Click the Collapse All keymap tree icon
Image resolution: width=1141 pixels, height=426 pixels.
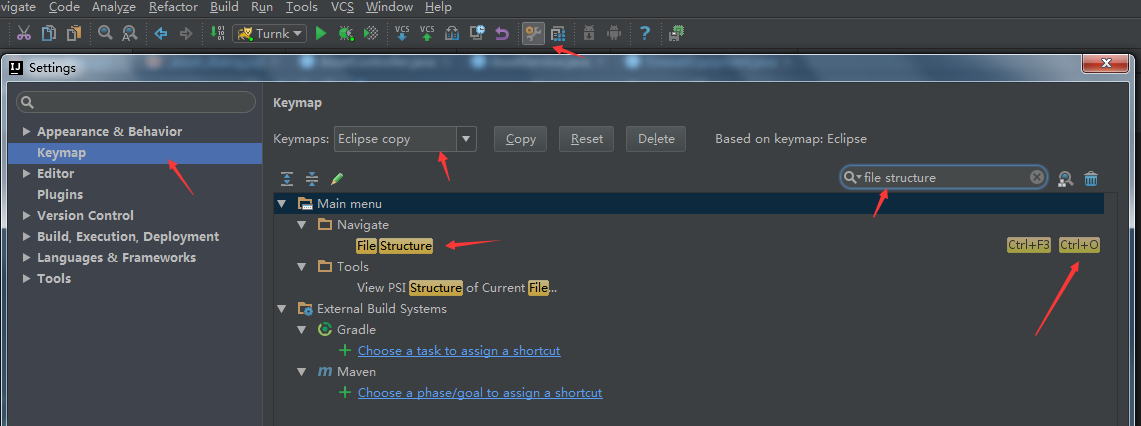click(x=312, y=178)
